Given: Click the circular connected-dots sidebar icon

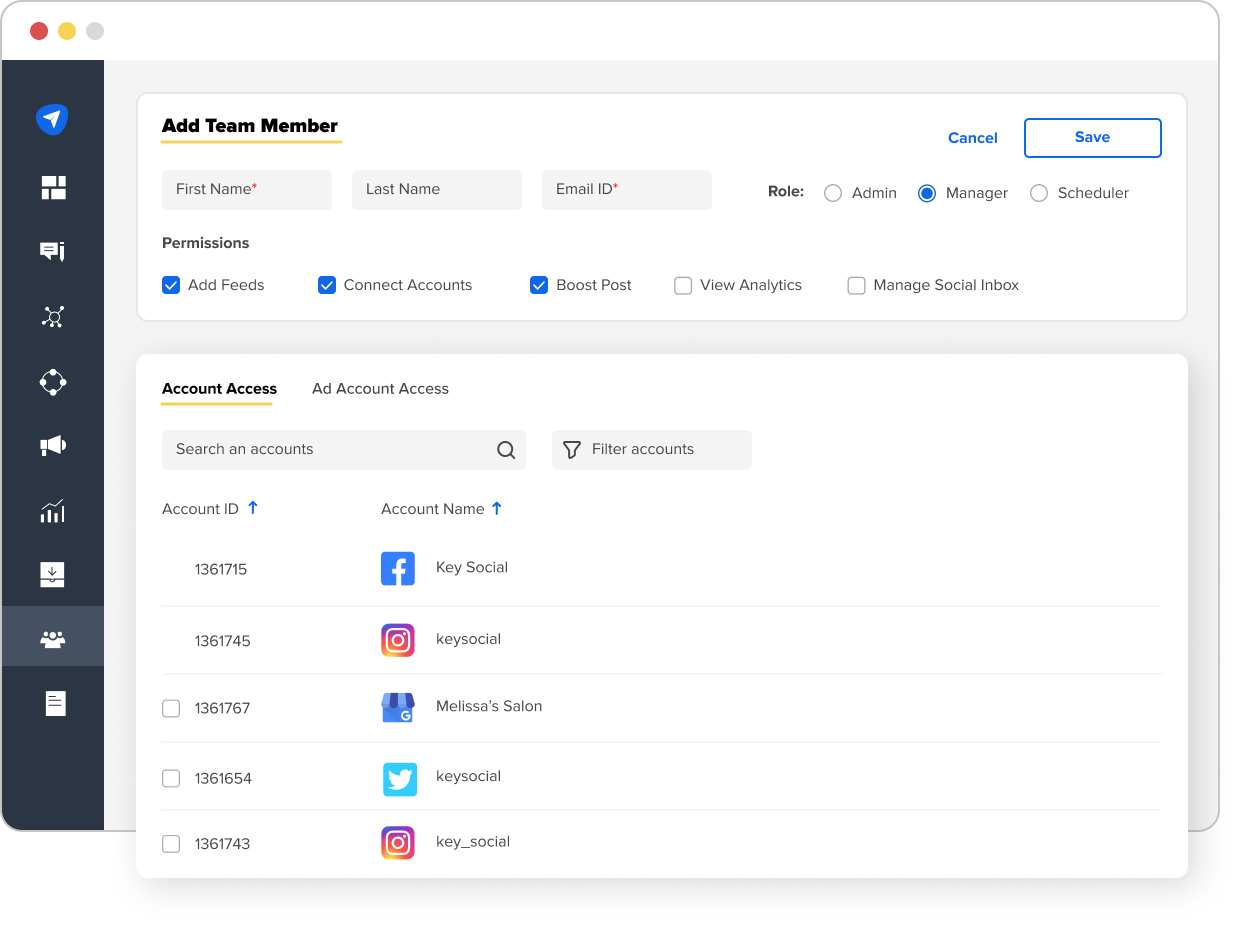Looking at the screenshot, I should tap(53, 382).
